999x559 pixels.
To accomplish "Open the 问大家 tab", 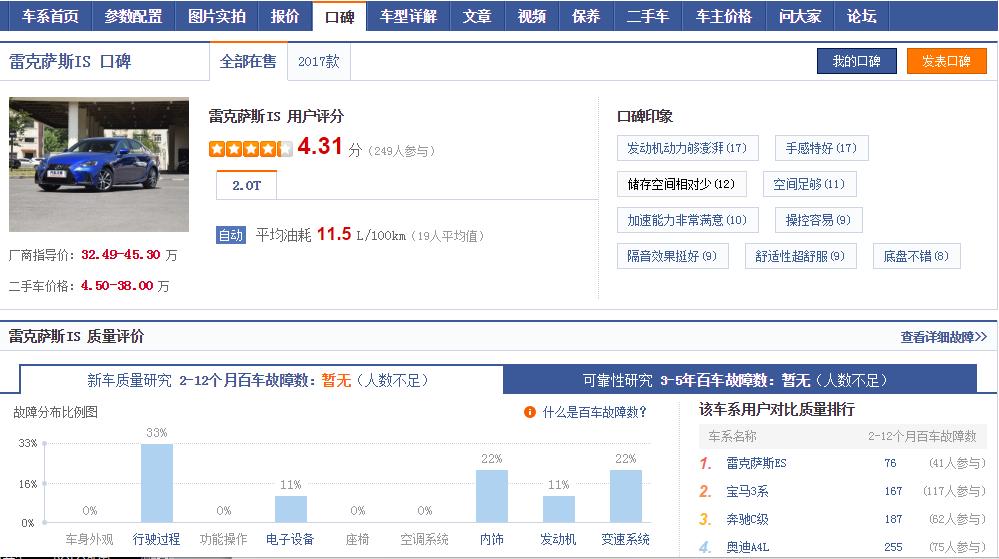I will 800,16.
